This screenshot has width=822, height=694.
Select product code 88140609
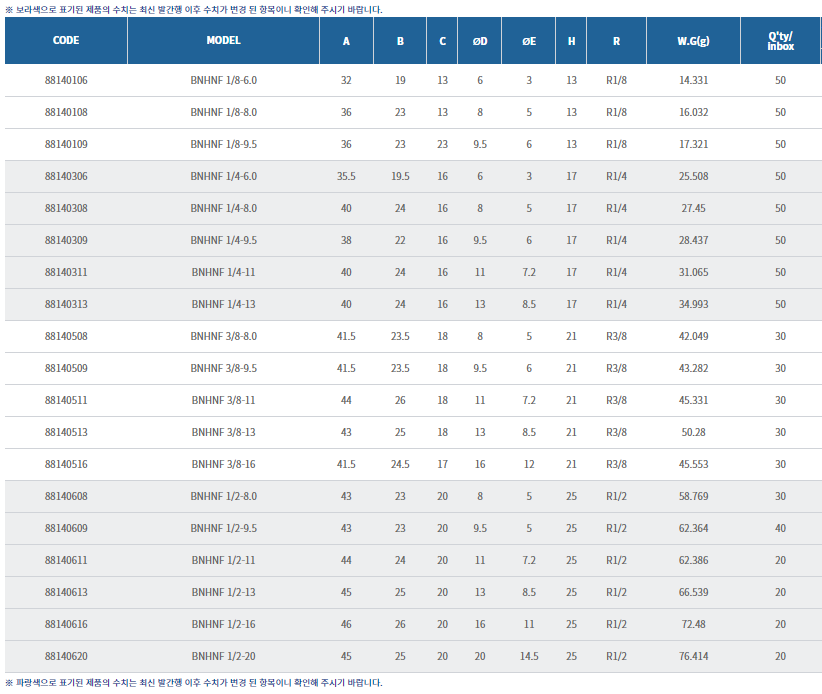(66, 528)
